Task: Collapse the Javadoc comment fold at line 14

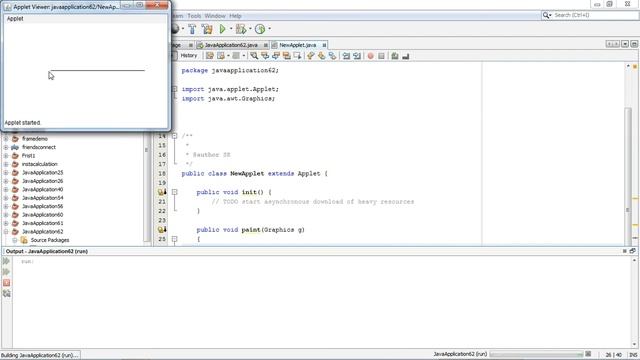Action: (174, 136)
